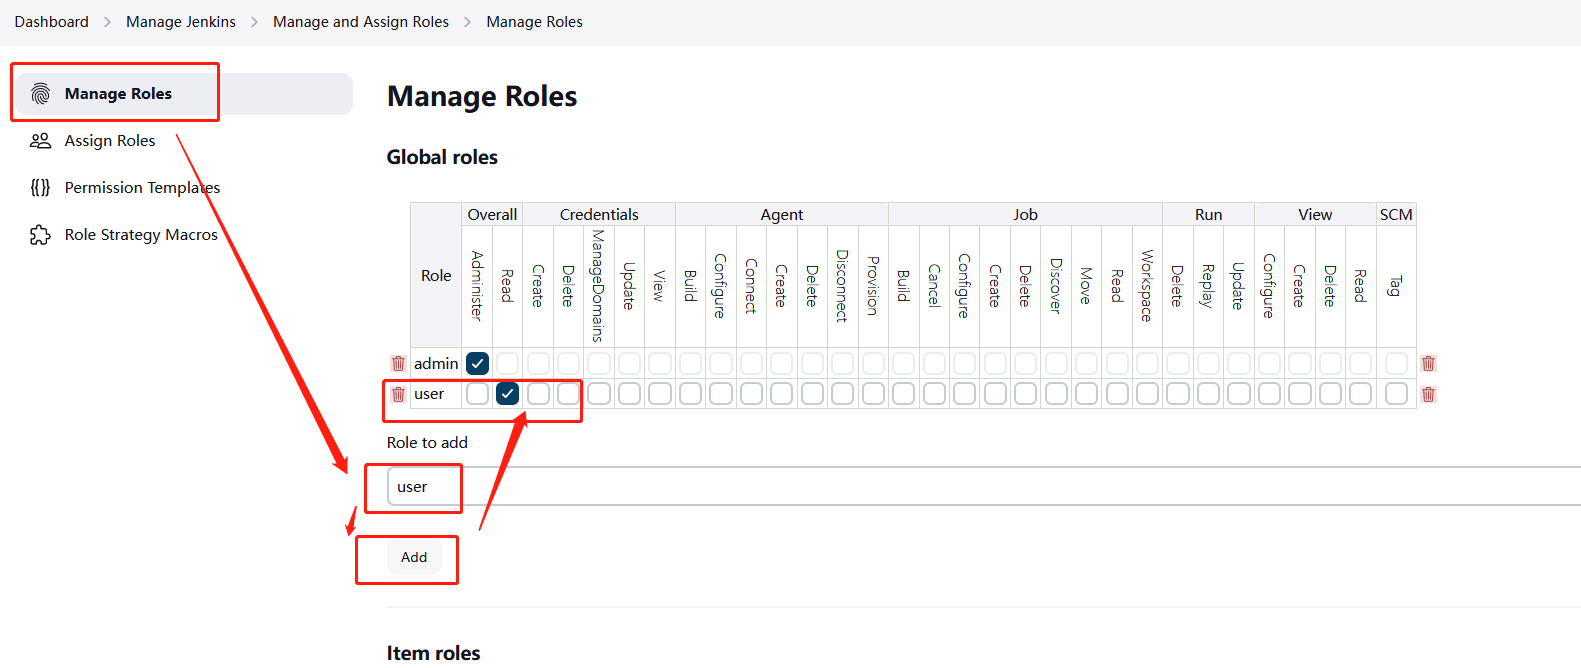The height and width of the screenshot is (668, 1581).
Task: Click the Permission Templates braces icon
Action: 40,188
